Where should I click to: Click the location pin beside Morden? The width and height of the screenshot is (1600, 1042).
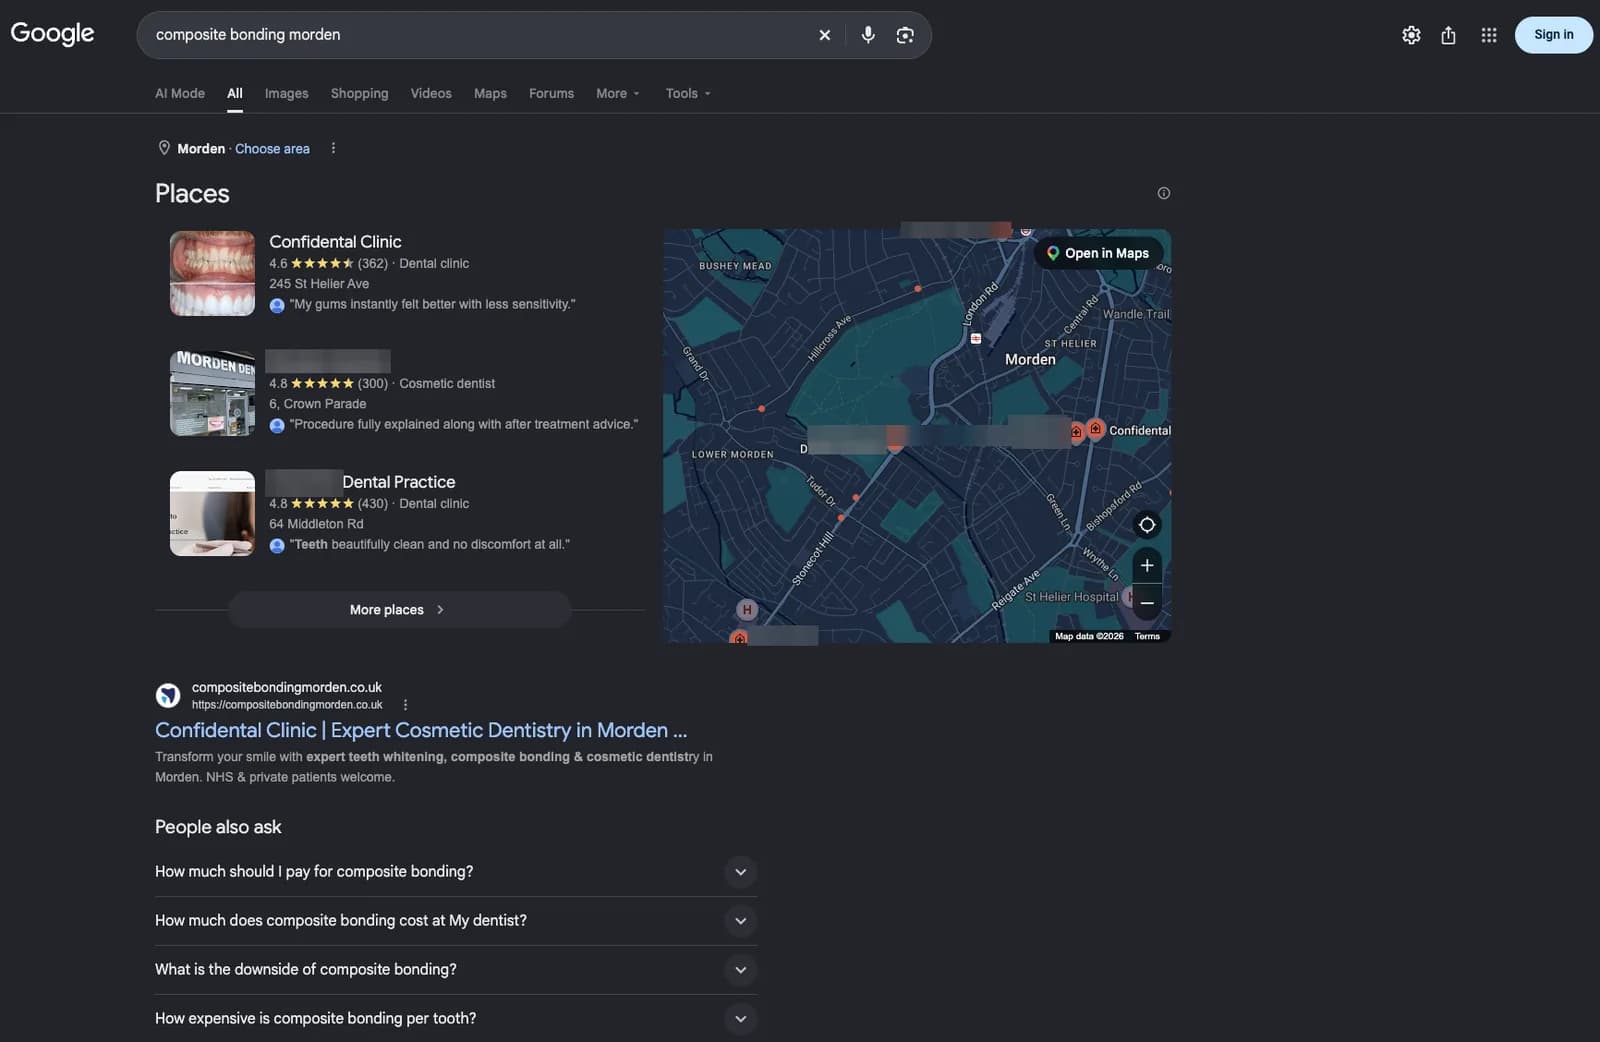(164, 148)
